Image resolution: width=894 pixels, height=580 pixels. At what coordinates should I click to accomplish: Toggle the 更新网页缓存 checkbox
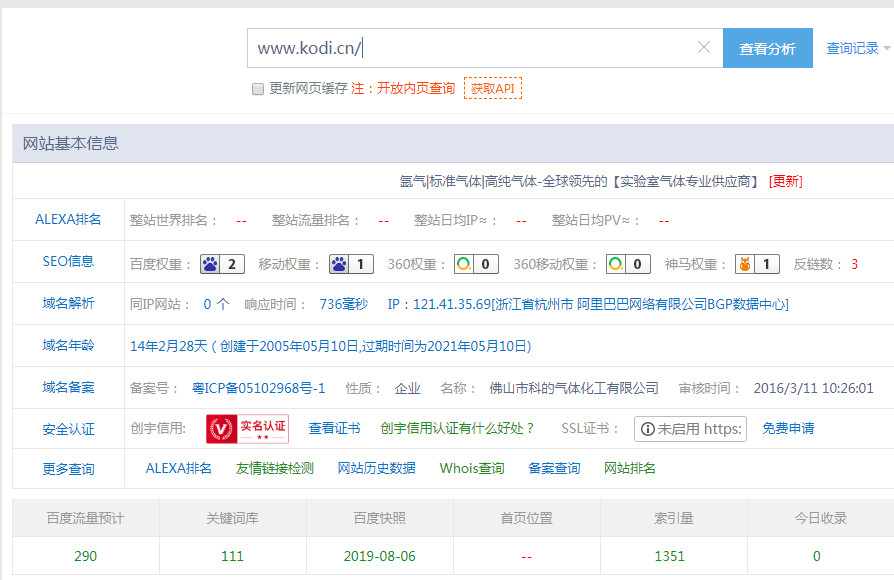pos(258,89)
